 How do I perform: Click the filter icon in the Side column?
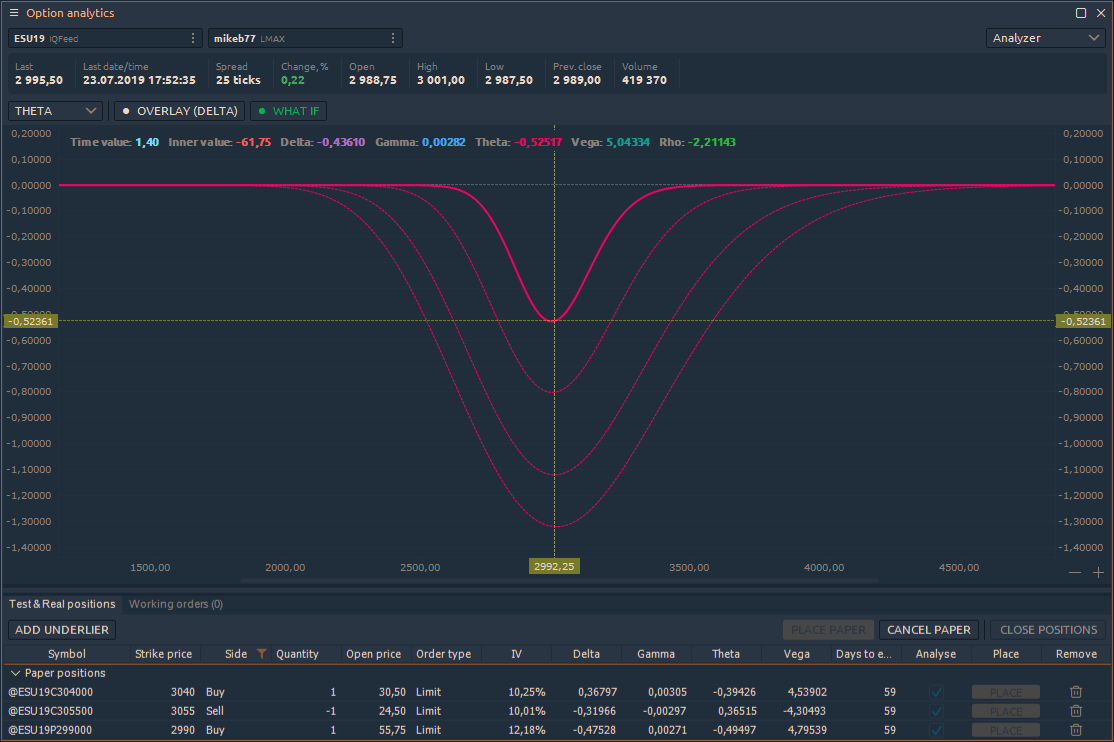coord(261,653)
